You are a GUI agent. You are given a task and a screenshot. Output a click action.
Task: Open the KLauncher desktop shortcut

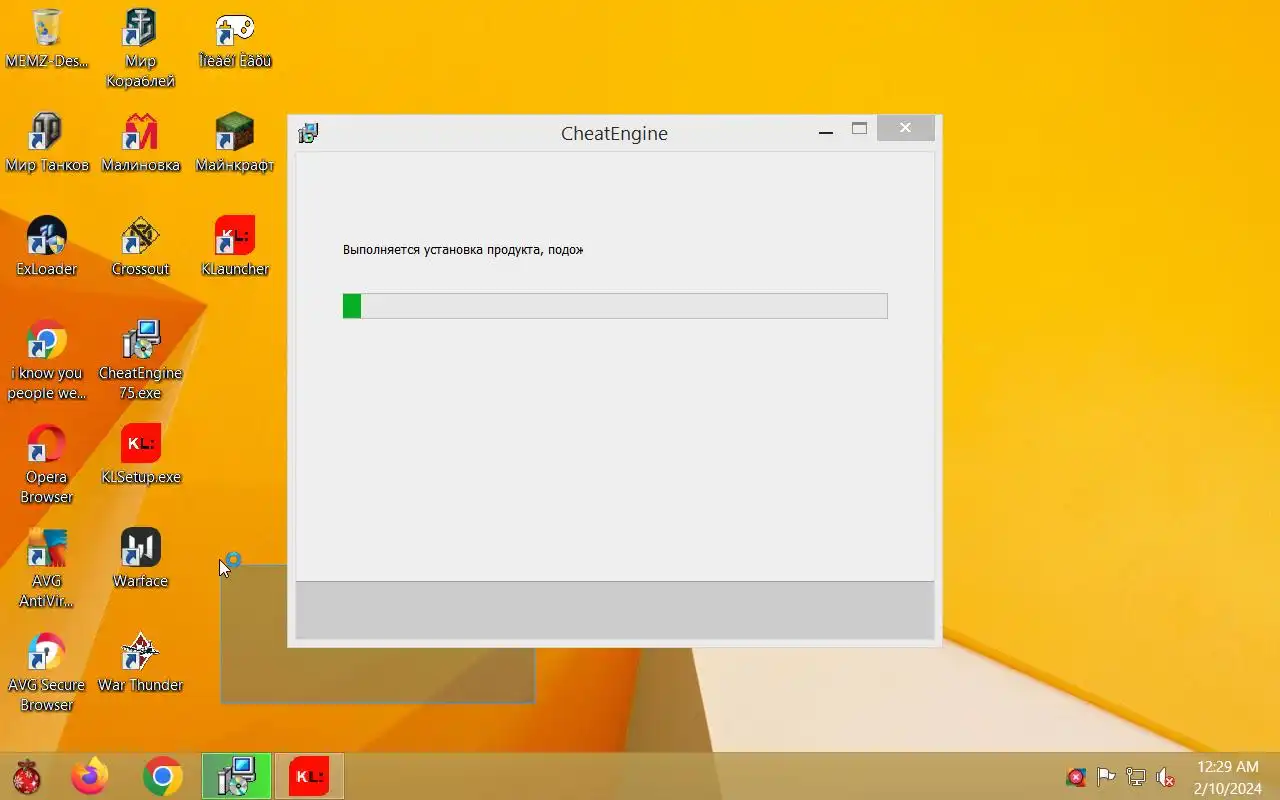tap(234, 246)
